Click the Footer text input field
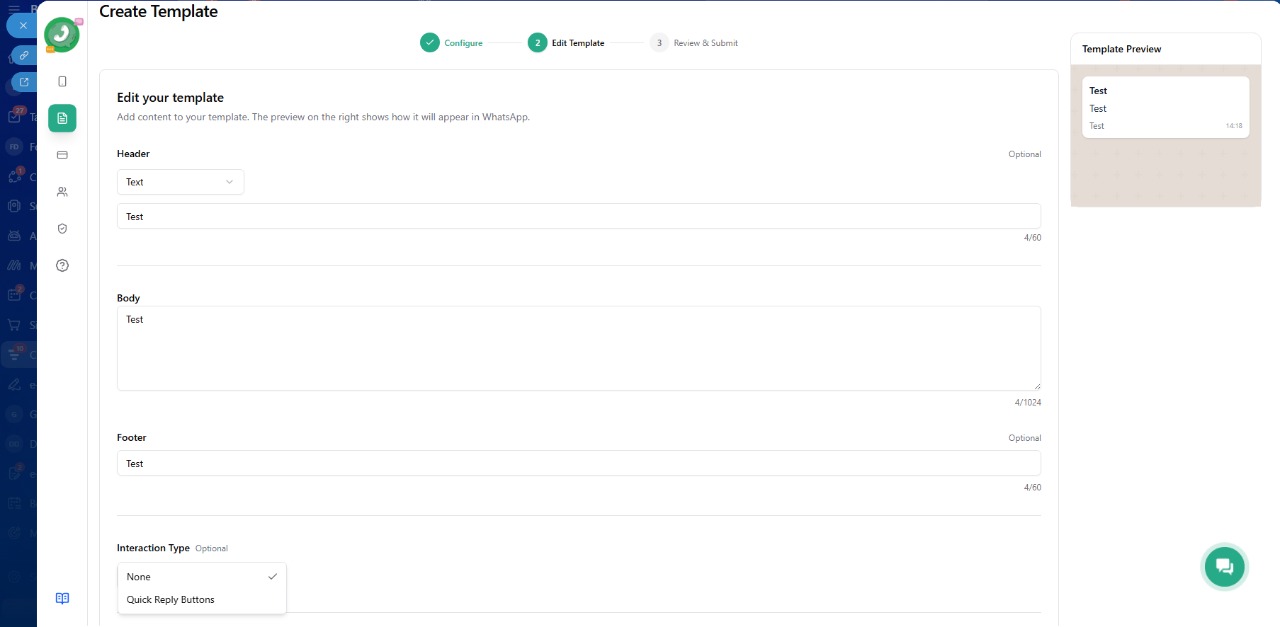This screenshot has height=627, width=1280. (x=578, y=463)
